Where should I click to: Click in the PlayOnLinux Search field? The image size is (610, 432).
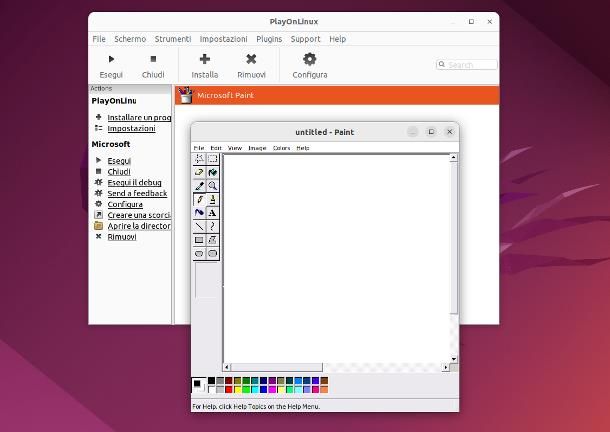467,65
